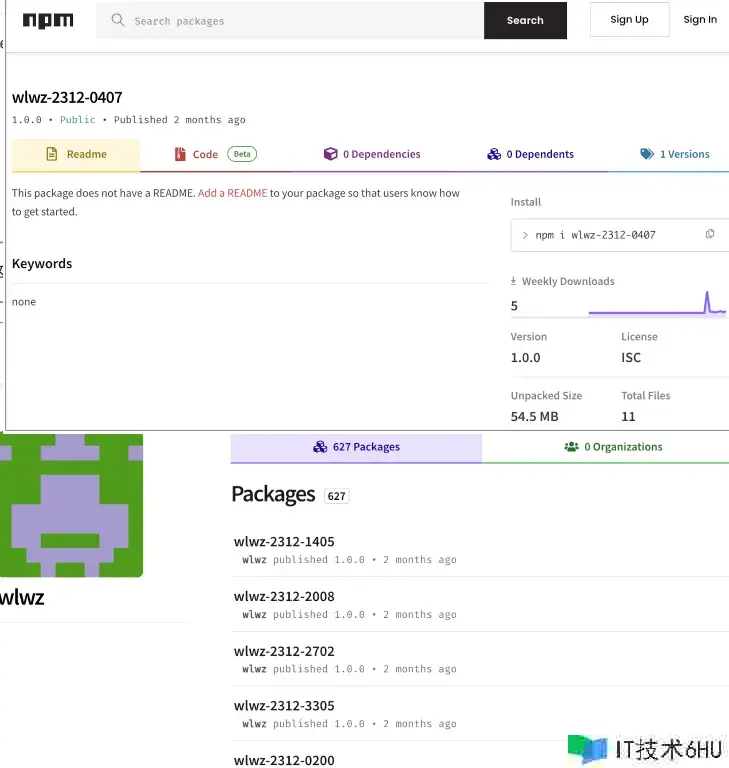Click the weekly downloads sparkline chart

click(657, 303)
